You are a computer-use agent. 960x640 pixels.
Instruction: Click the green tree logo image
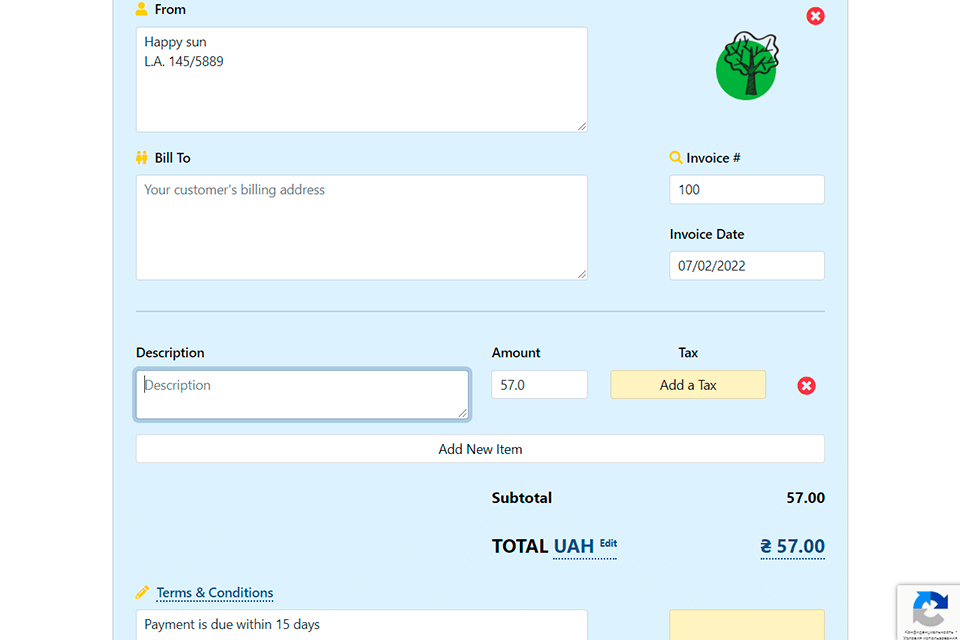[747, 66]
